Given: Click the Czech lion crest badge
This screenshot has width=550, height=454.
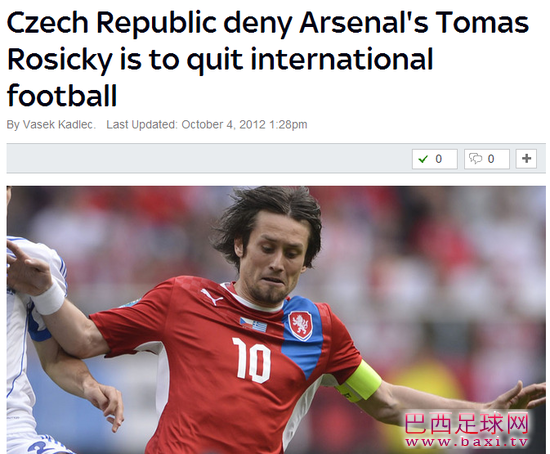Looking at the screenshot, I should click(x=301, y=326).
